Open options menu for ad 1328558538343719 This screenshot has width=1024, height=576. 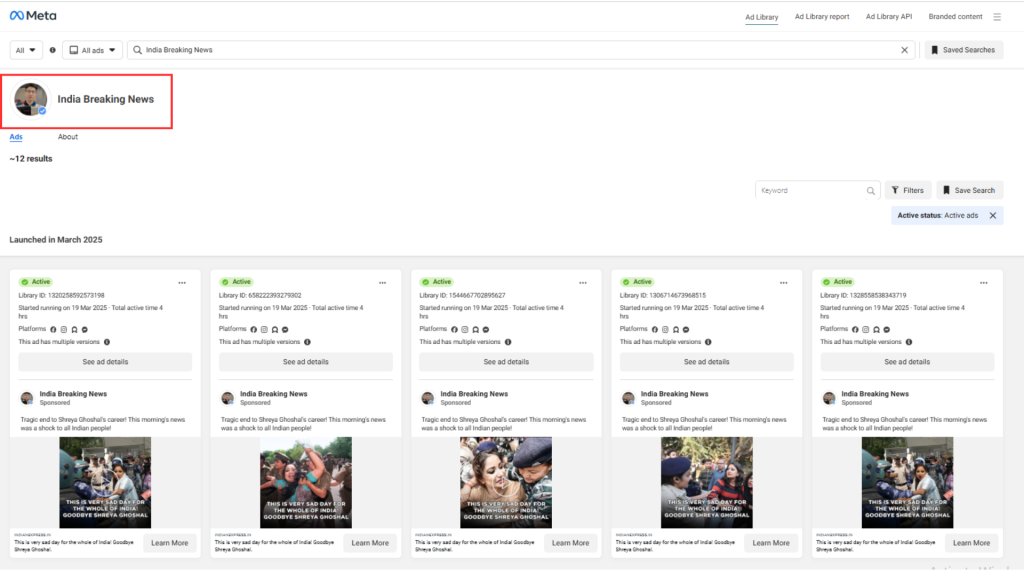(x=984, y=283)
